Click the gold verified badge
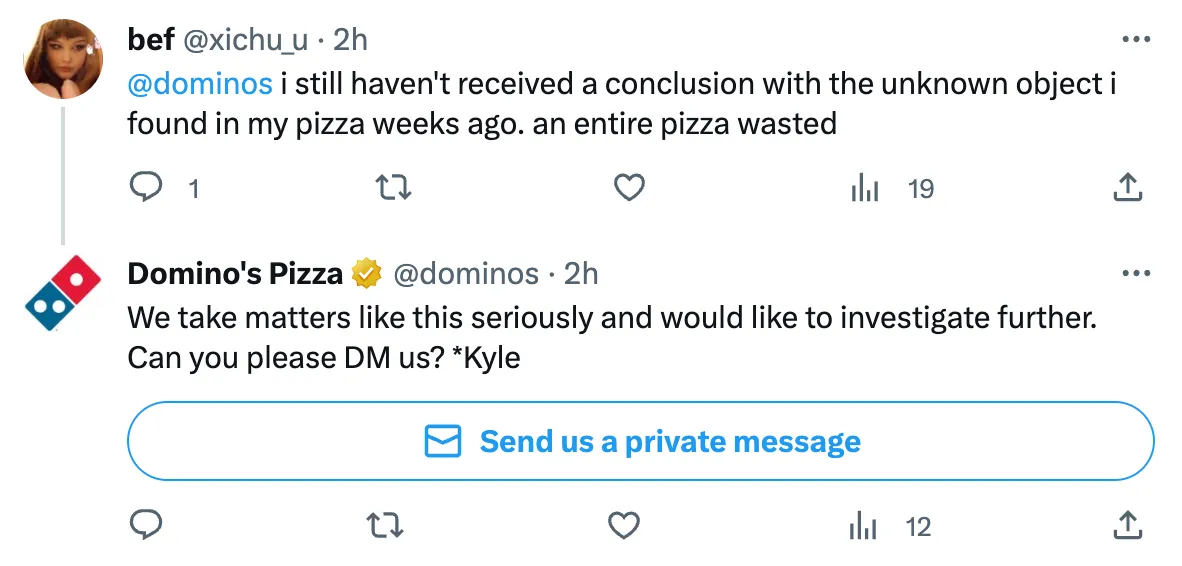 pyautogui.click(x=367, y=273)
